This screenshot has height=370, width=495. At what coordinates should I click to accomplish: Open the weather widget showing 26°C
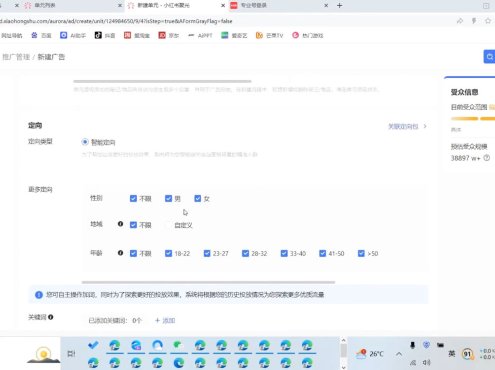click(x=369, y=354)
